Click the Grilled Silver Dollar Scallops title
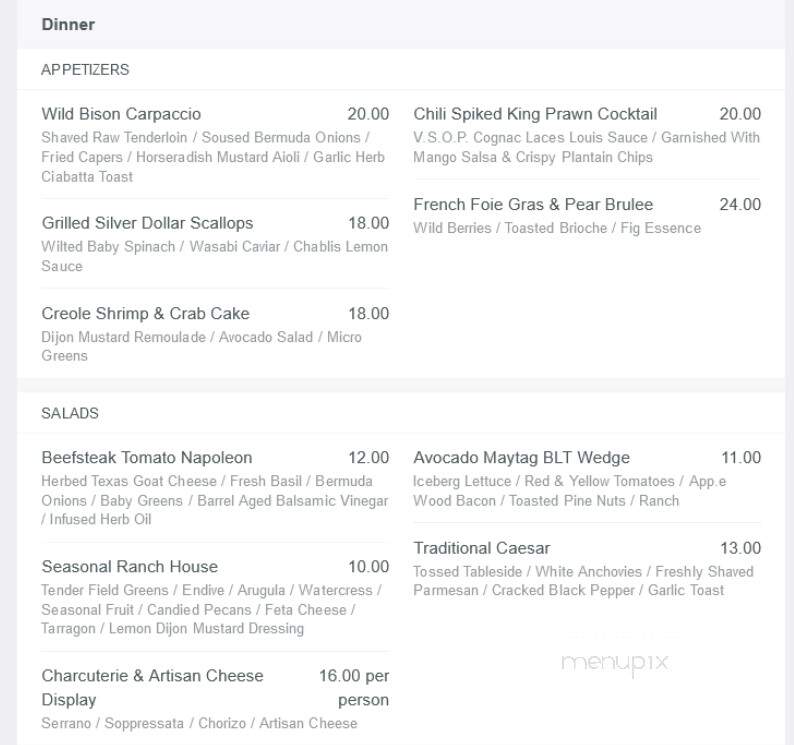Screen dimensions: 794x745 [147, 223]
